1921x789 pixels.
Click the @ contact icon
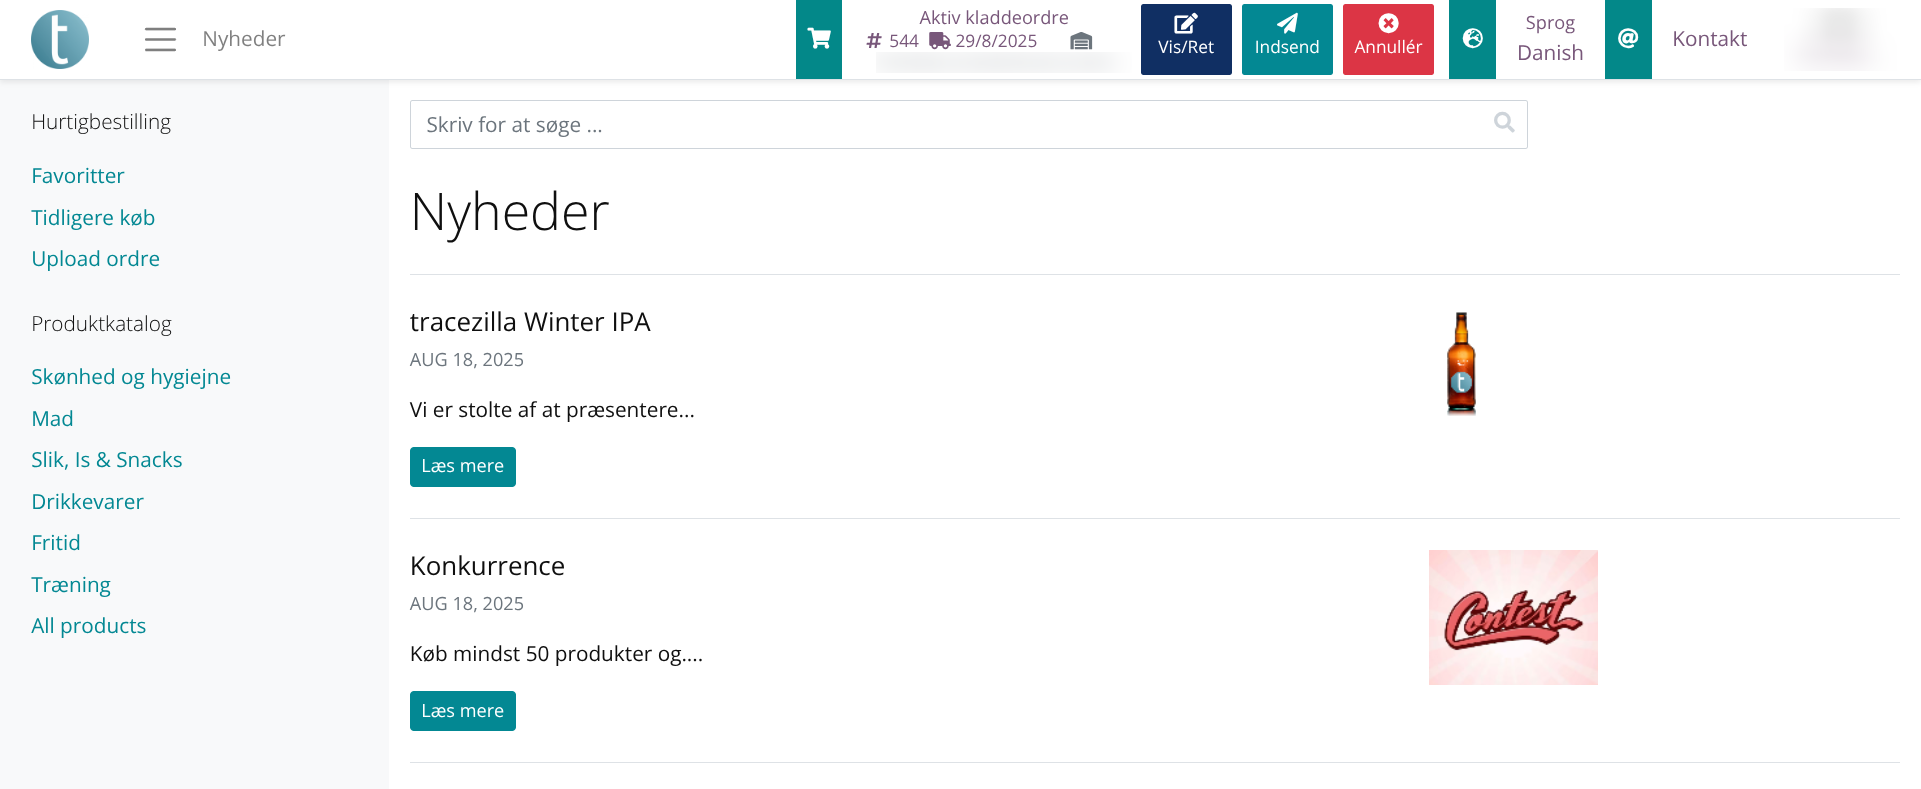(x=1628, y=39)
